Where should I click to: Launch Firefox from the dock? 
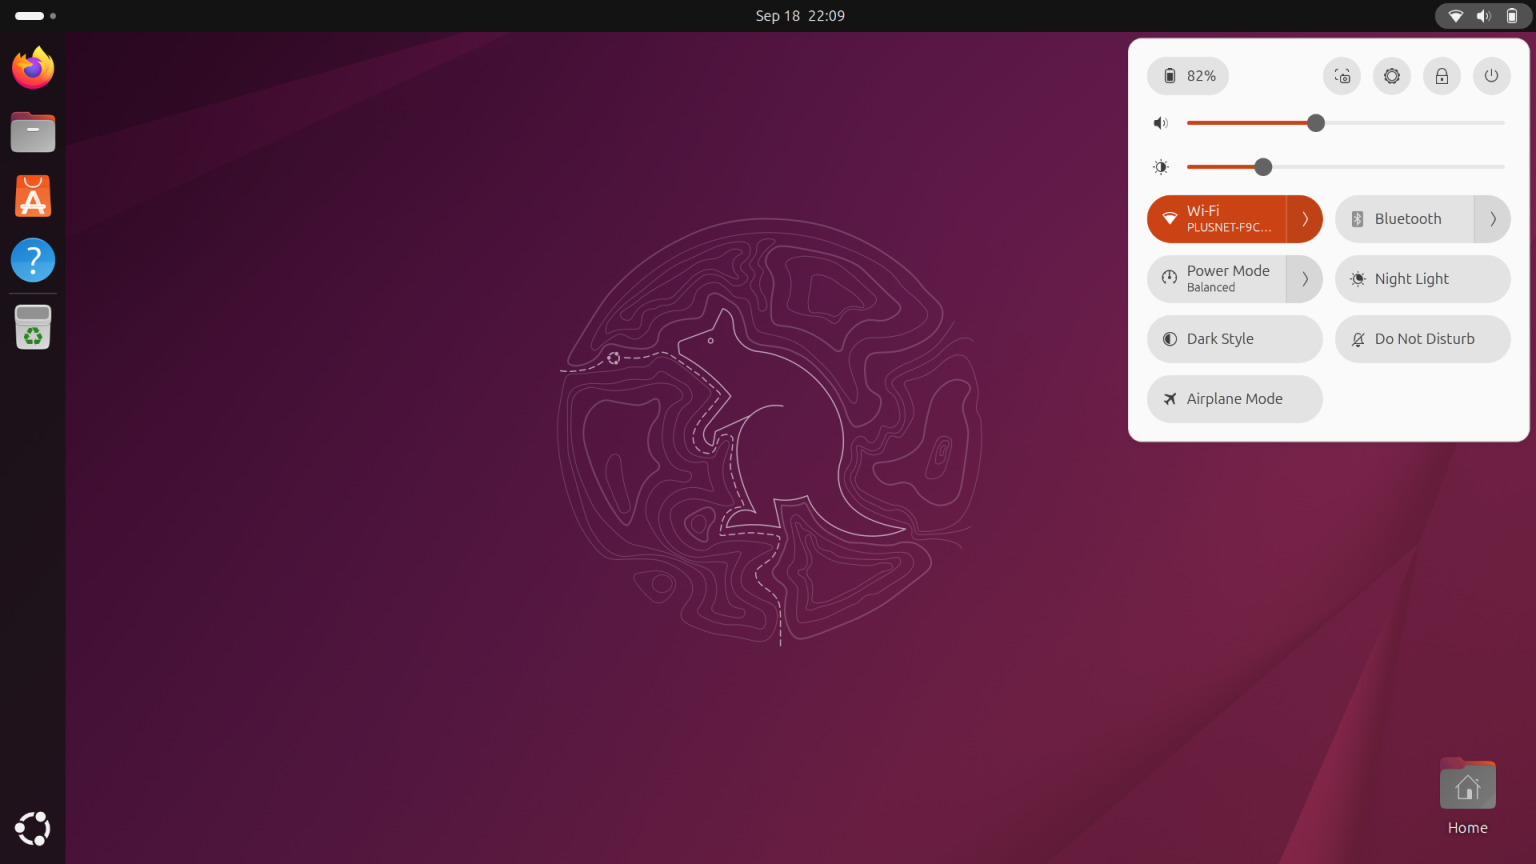point(33,68)
